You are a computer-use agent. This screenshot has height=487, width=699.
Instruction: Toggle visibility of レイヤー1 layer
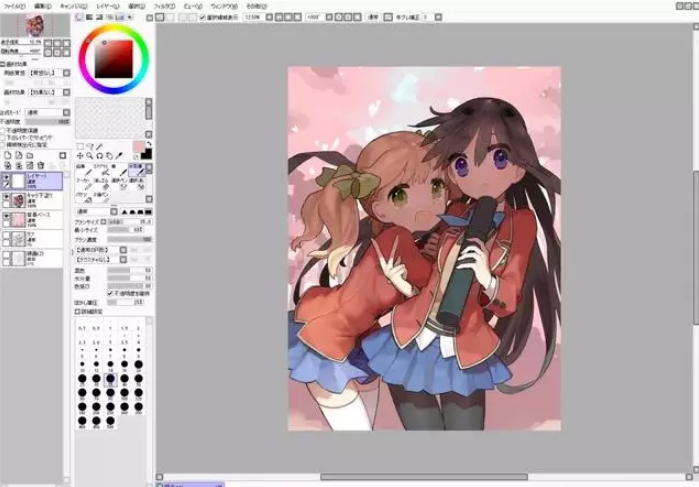pyautogui.click(x=6, y=177)
